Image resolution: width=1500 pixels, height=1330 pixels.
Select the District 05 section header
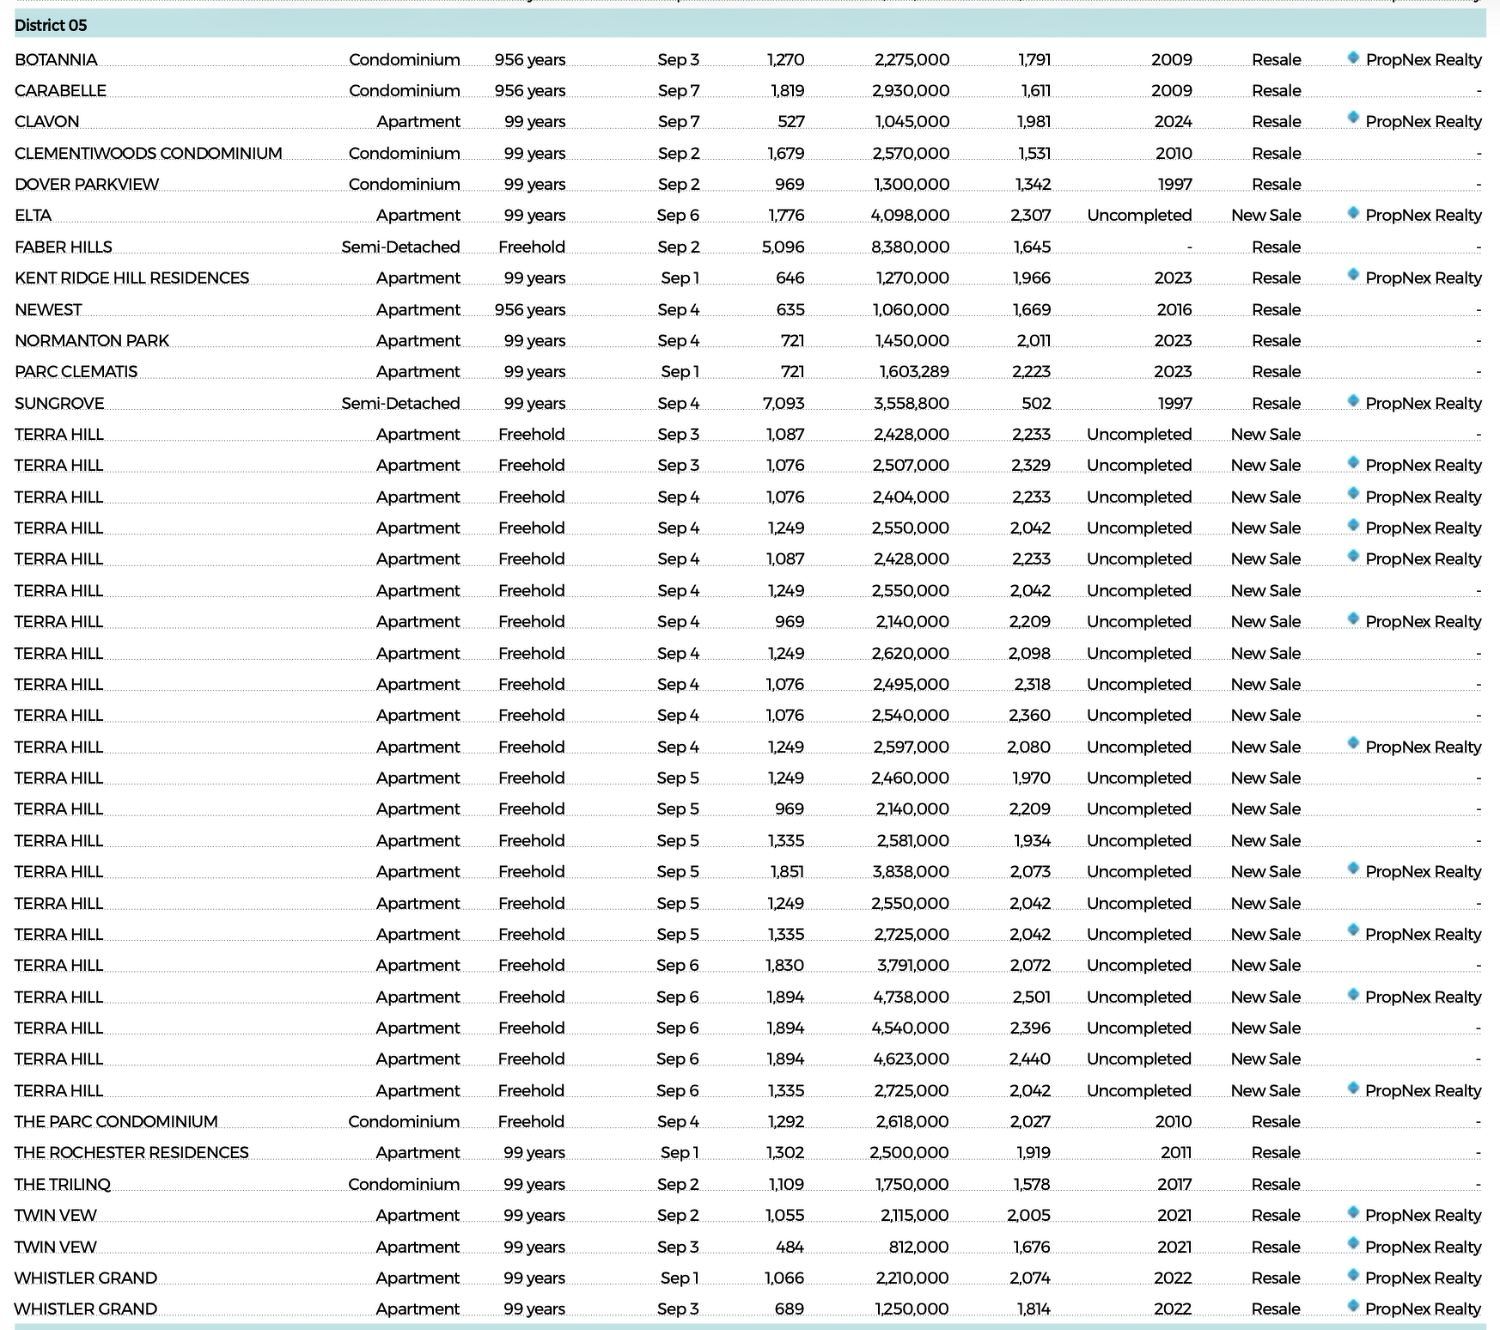coord(750,25)
